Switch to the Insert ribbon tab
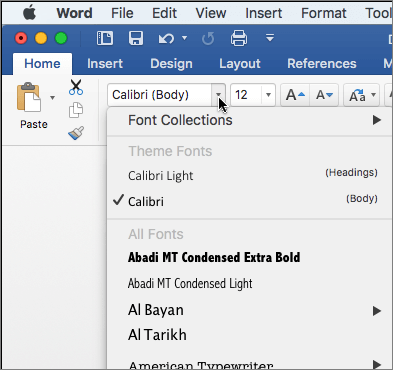The width and height of the screenshot is (393, 370). pos(105,64)
